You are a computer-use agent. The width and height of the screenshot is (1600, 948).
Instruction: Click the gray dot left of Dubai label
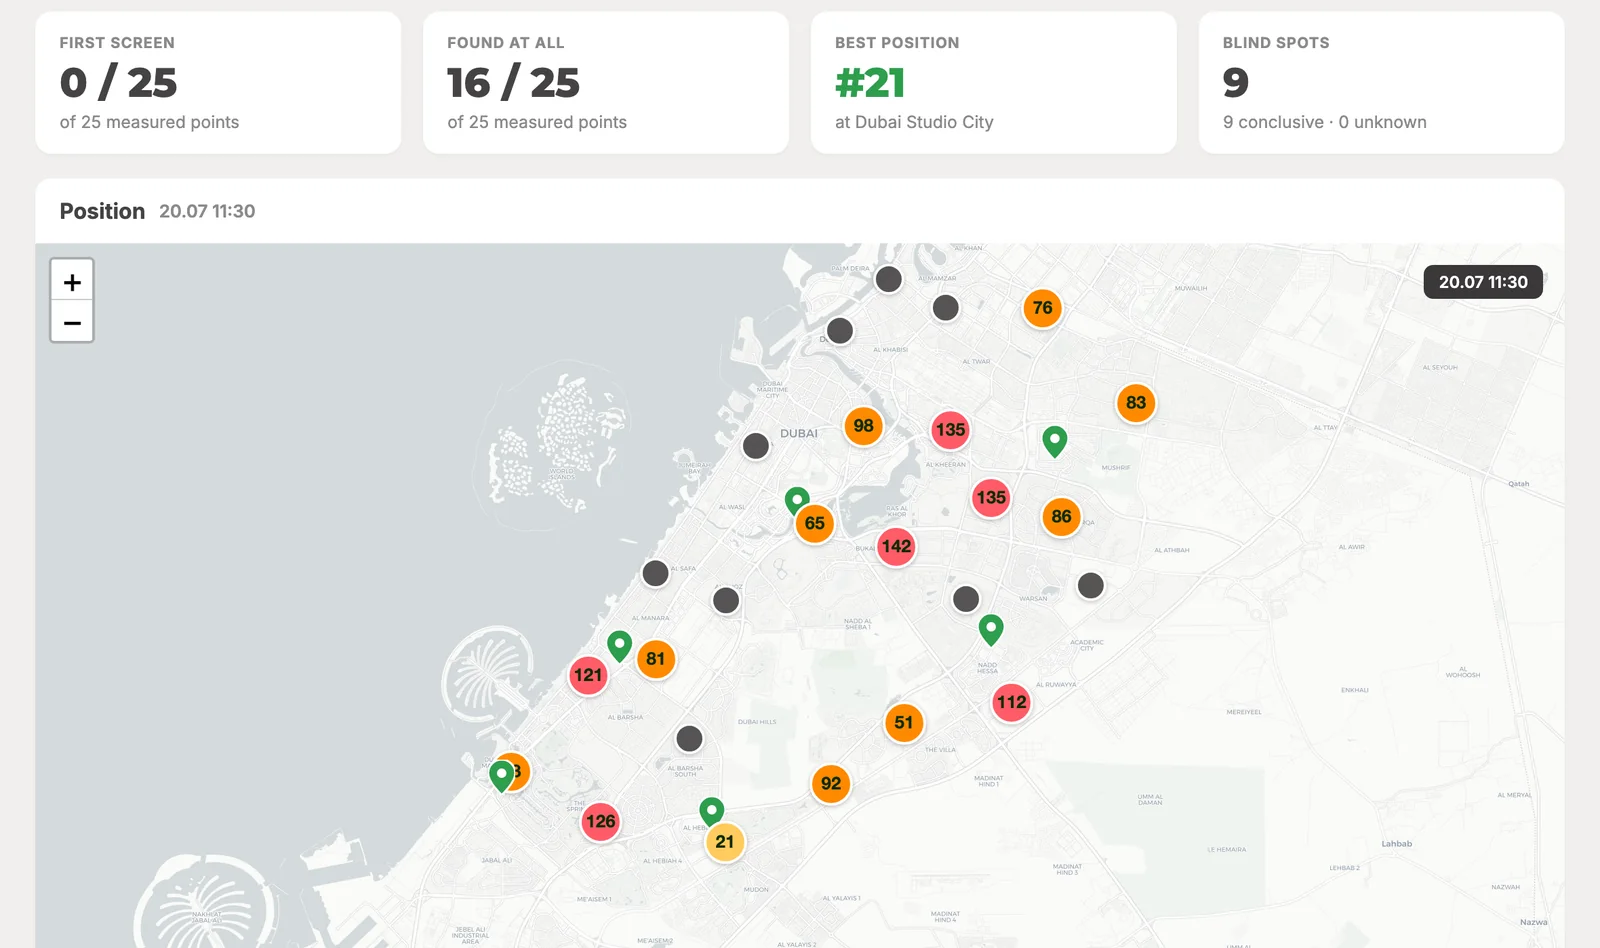(757, 446)
